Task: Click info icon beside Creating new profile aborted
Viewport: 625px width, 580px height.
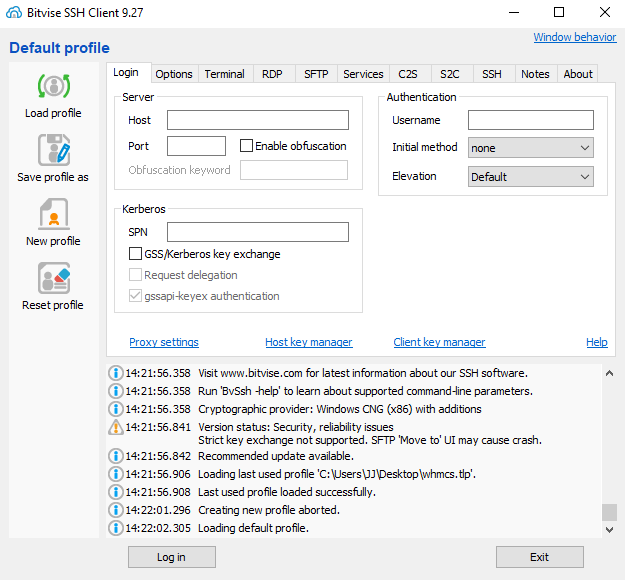Action: pos(116,510)
